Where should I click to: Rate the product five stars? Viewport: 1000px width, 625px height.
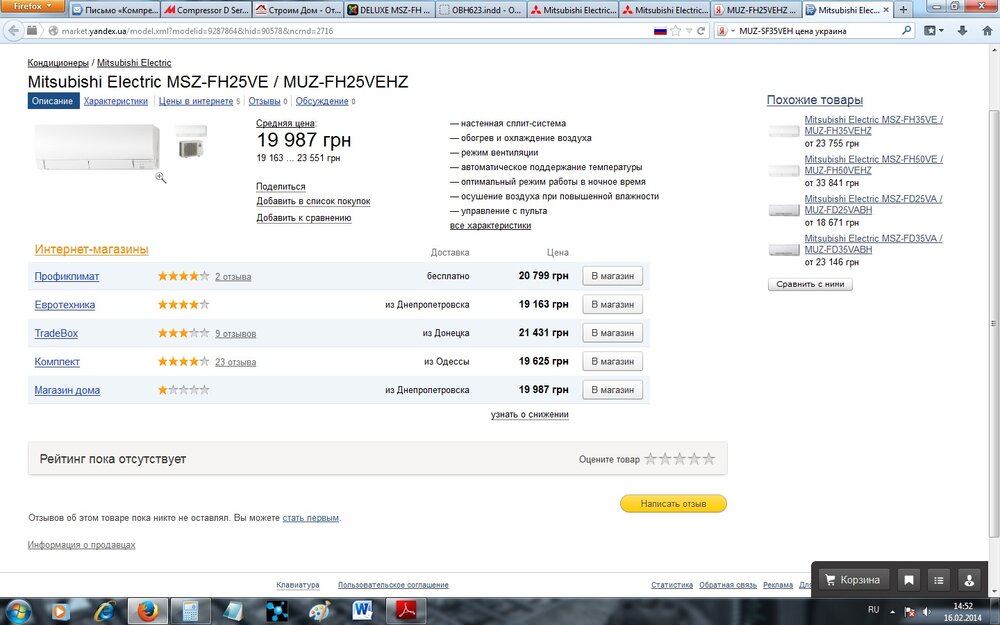point(709,459)
